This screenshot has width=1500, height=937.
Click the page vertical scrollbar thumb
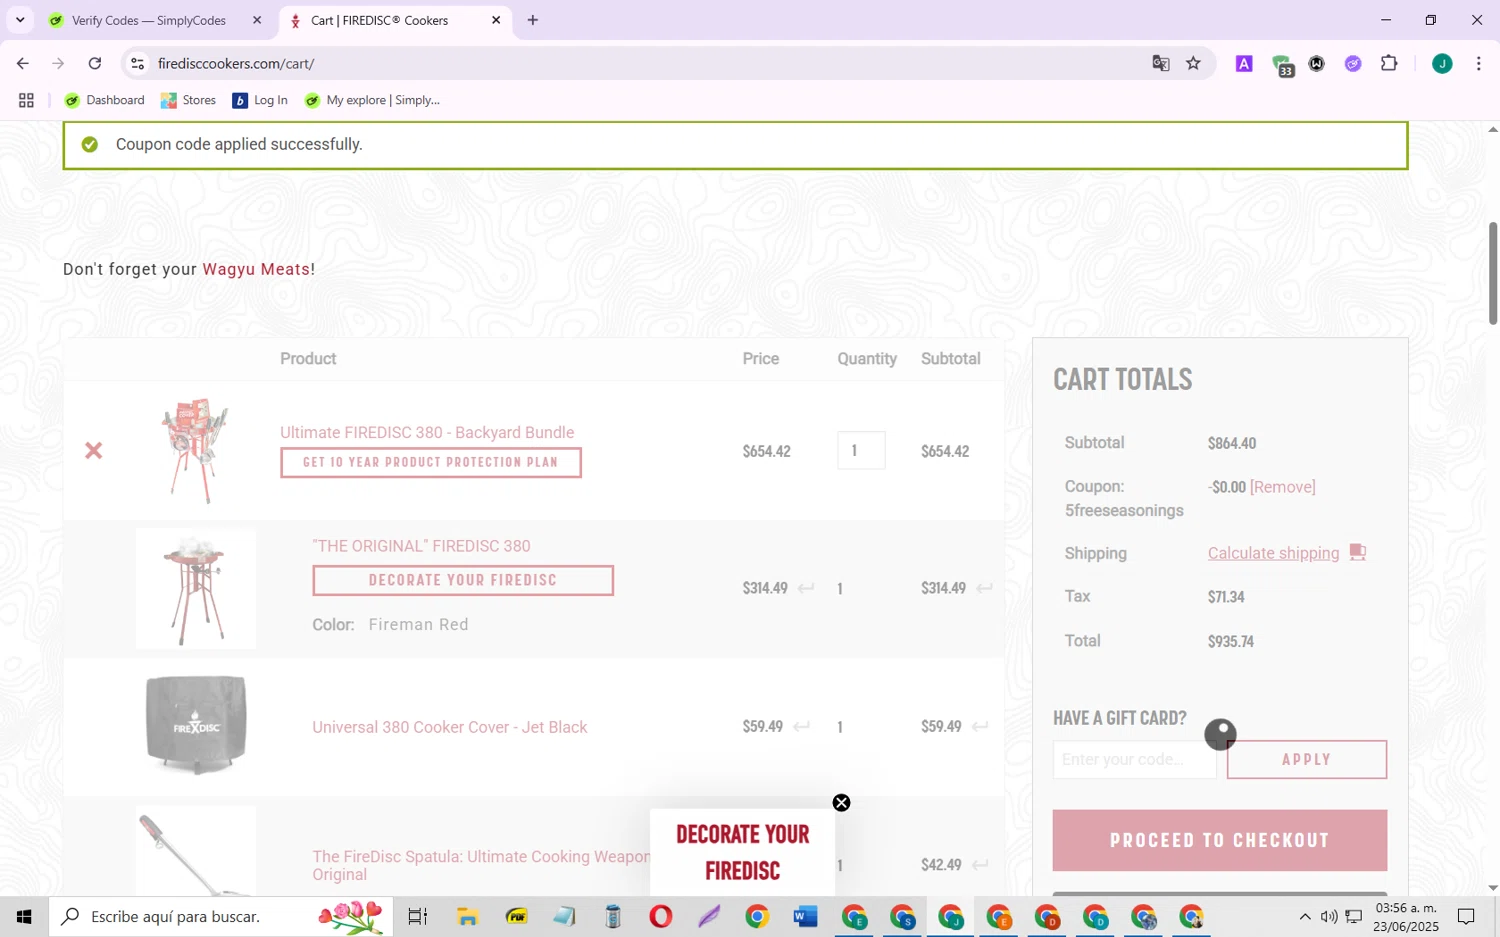(x=1493, y=273)
